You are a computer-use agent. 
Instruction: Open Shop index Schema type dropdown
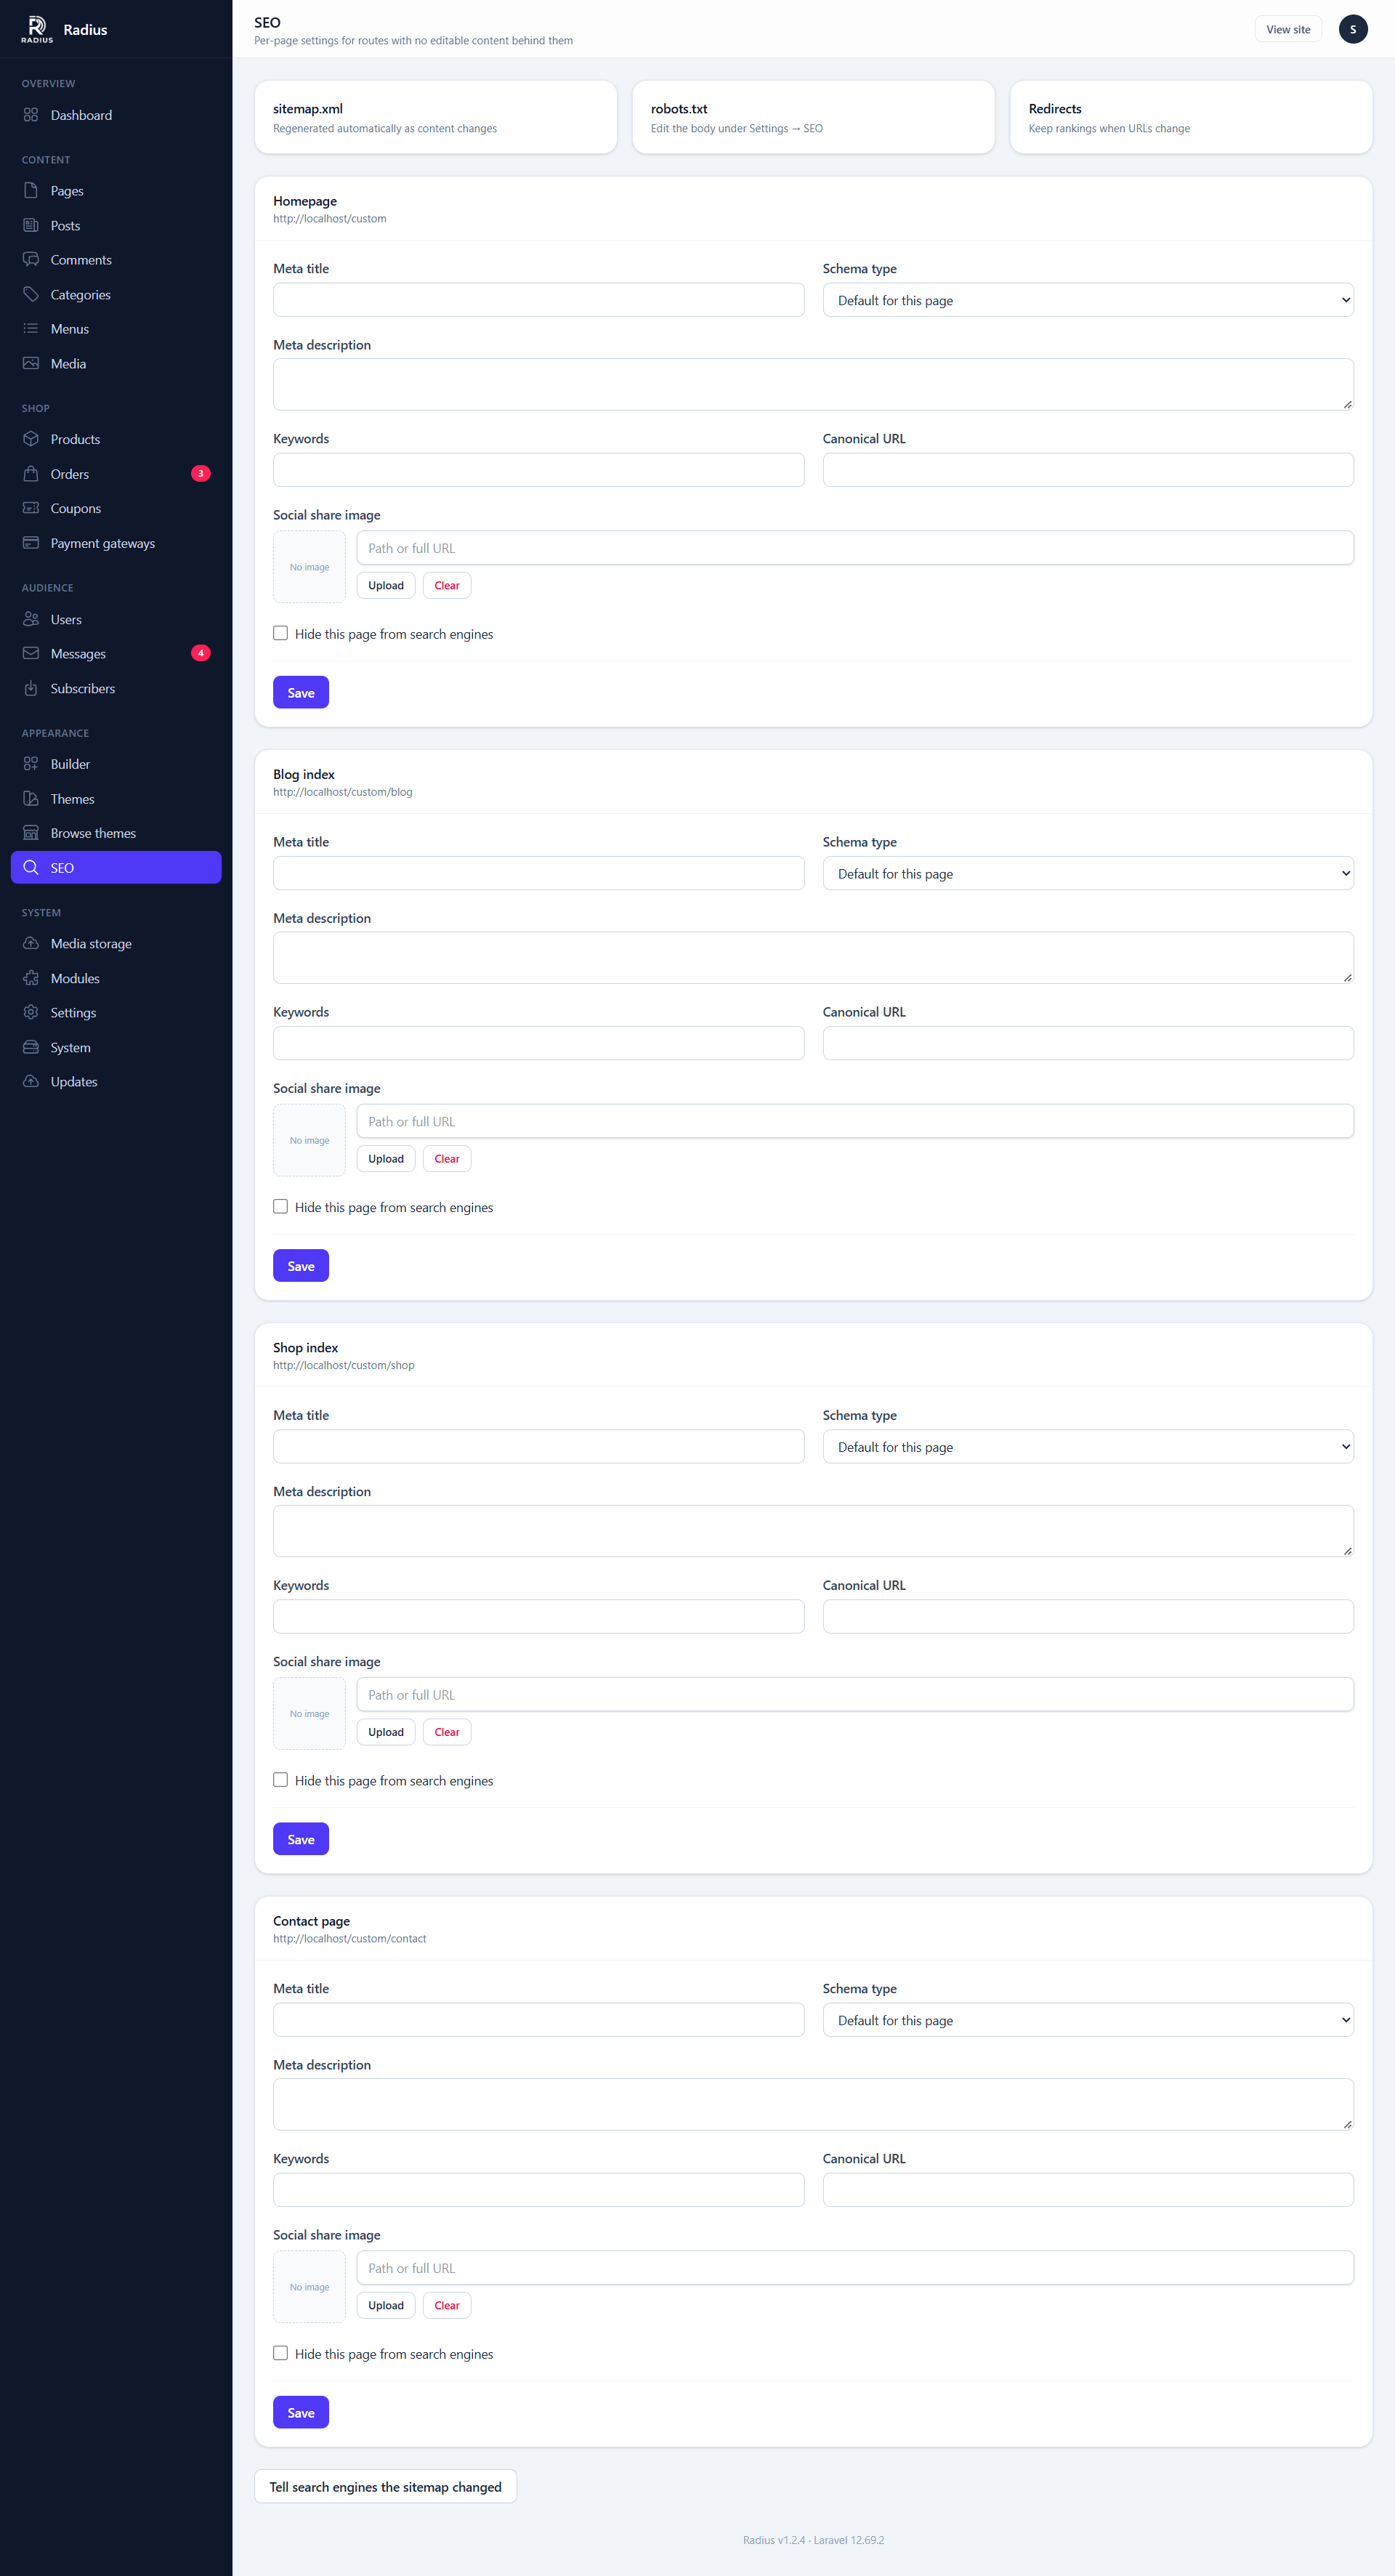1088,1446
